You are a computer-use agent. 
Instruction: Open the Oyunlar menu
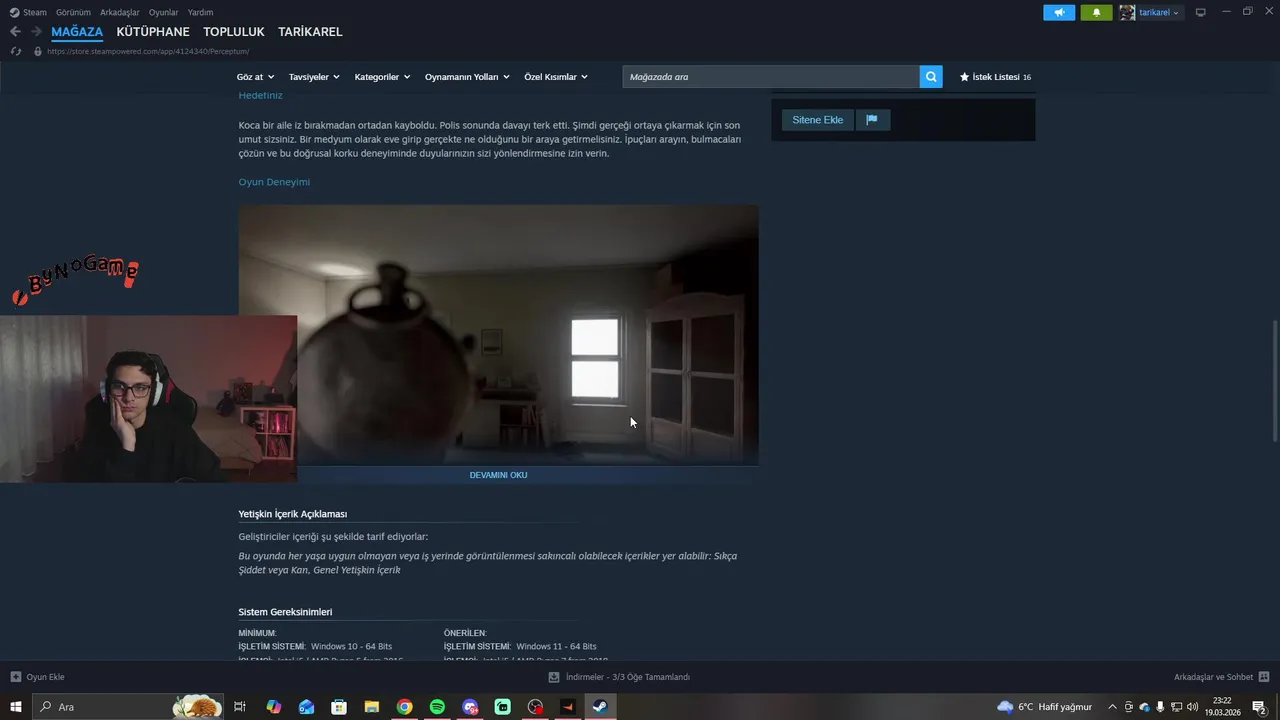tap(164, 12)
